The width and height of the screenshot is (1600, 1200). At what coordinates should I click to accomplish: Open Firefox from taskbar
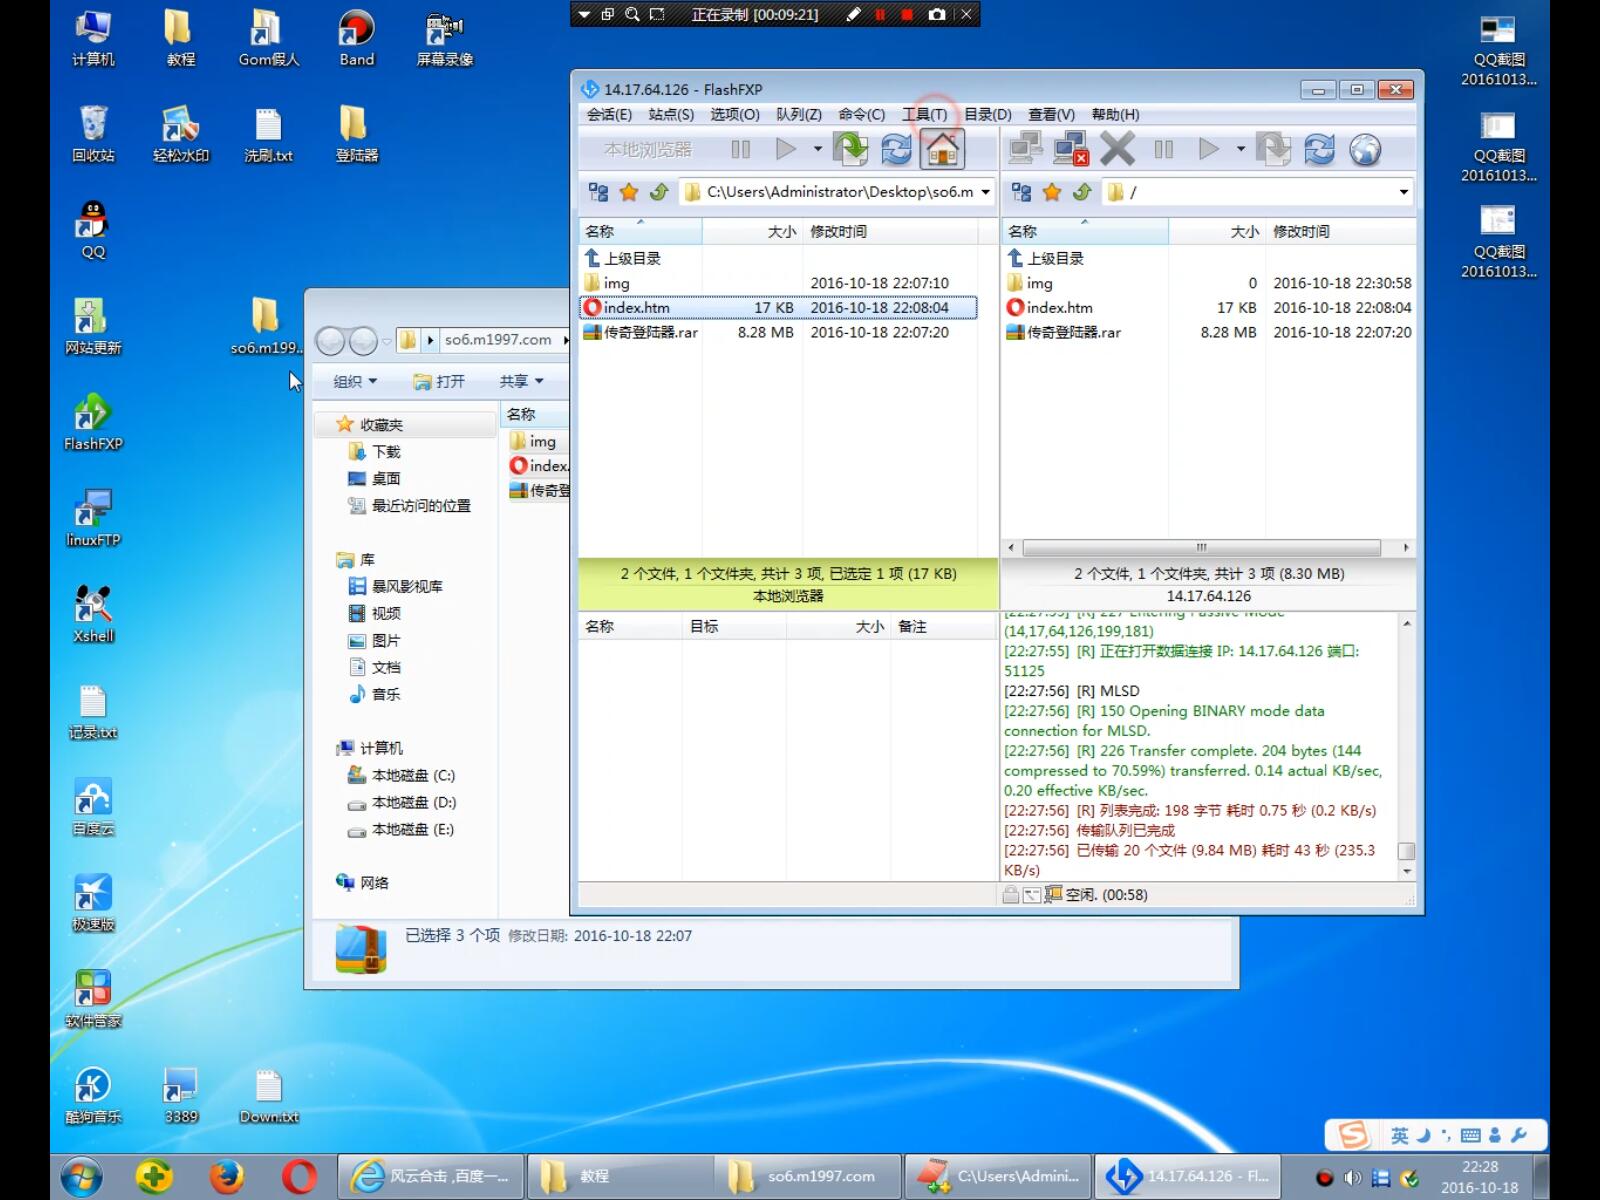226,1176
